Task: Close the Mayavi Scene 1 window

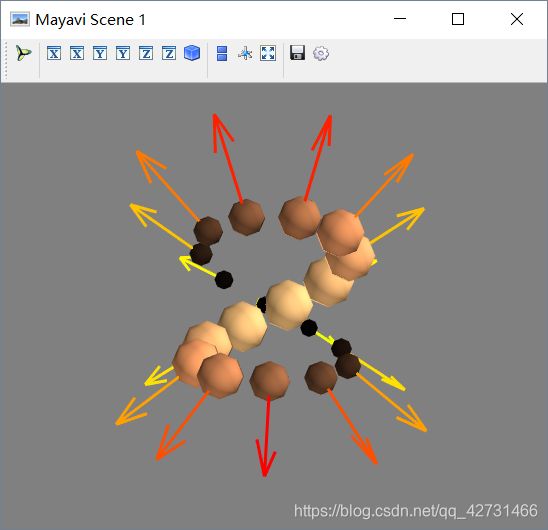Action: (517, 19)
